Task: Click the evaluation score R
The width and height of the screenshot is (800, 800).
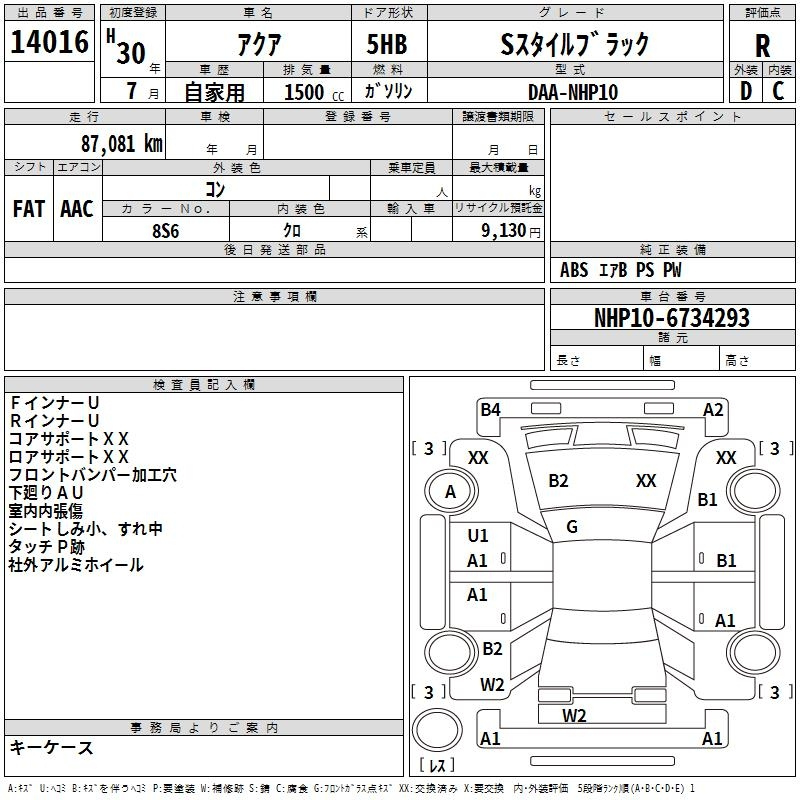Action: (762, 46)
